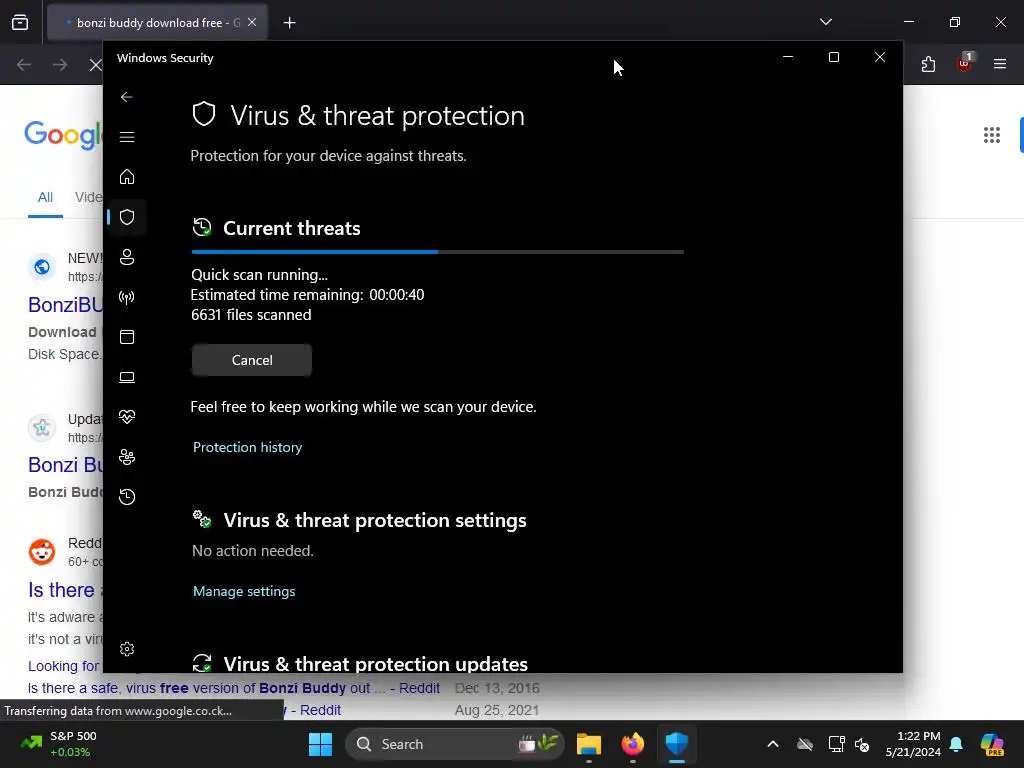This screenshot has height=768, width=1024.
Task: Open Firewall & network protection sidebar icon
Action: [x=127, y=297]
